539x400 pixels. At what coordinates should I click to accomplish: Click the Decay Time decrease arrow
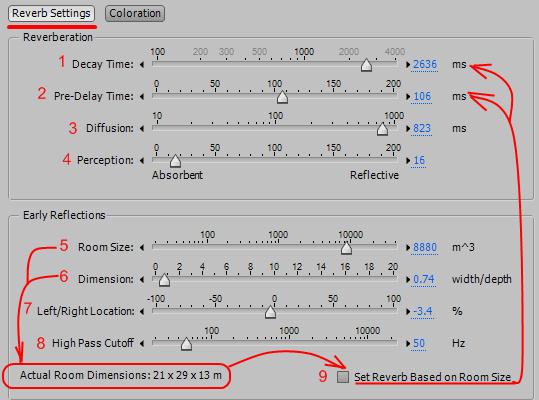coord(142,64)
